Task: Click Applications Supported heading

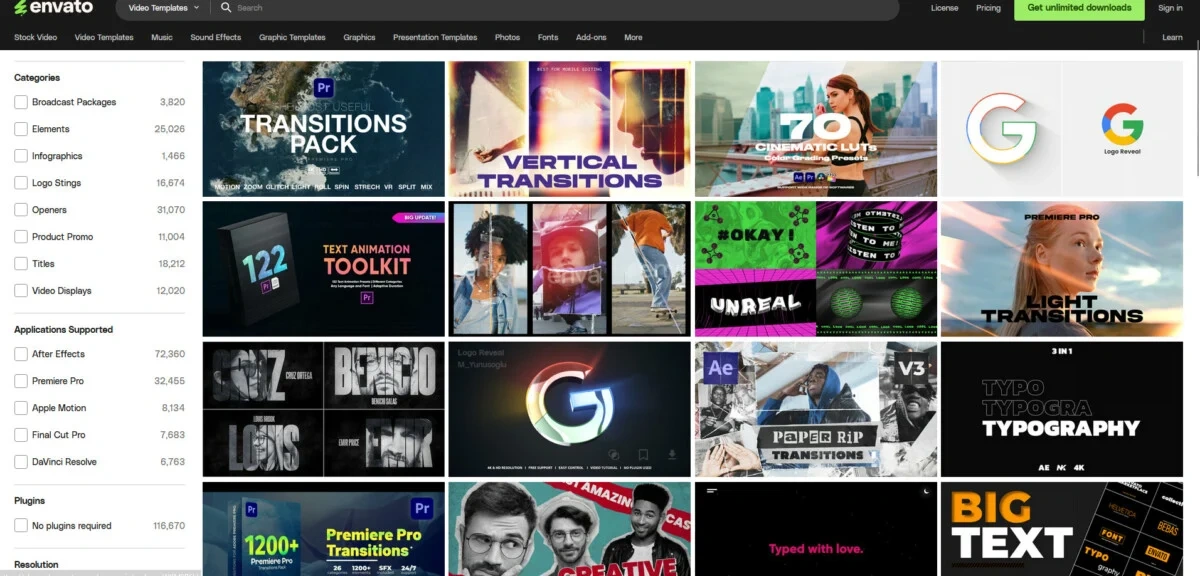Action: pos(63,329)
